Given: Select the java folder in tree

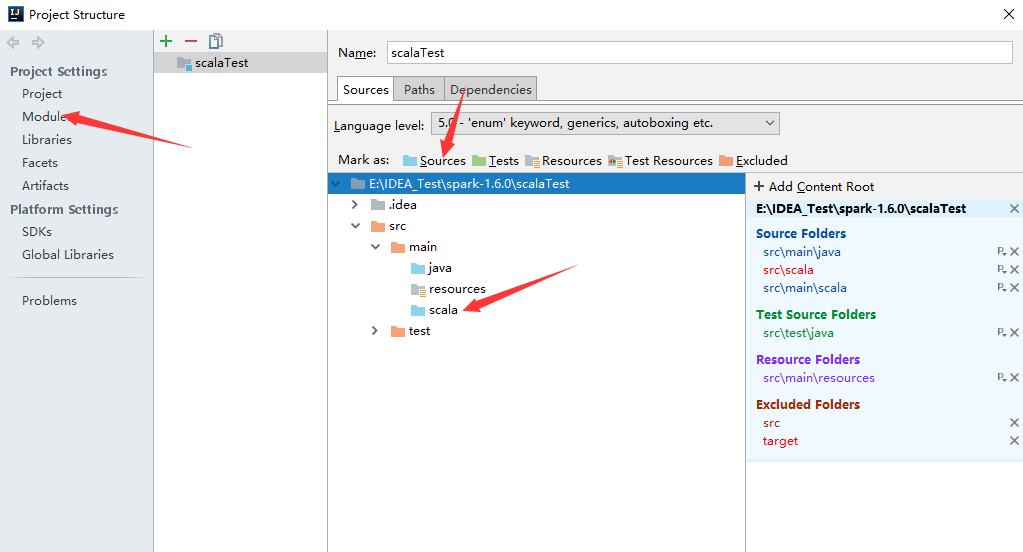Looking at the screenshot, I should 431,268.
